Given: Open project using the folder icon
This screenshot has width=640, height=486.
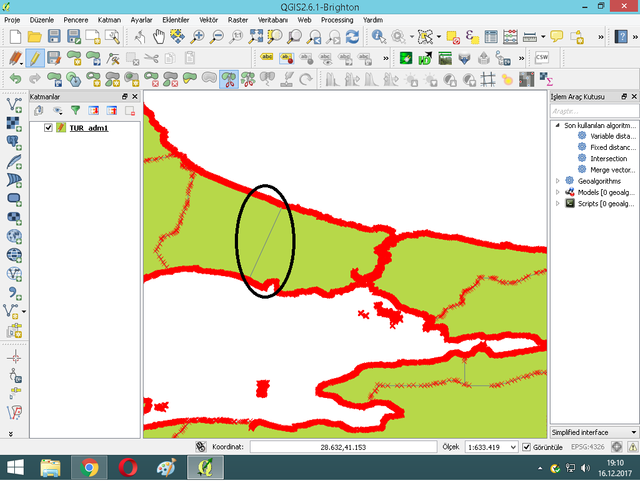Looking at the screenshot, I should coord(34,37).
